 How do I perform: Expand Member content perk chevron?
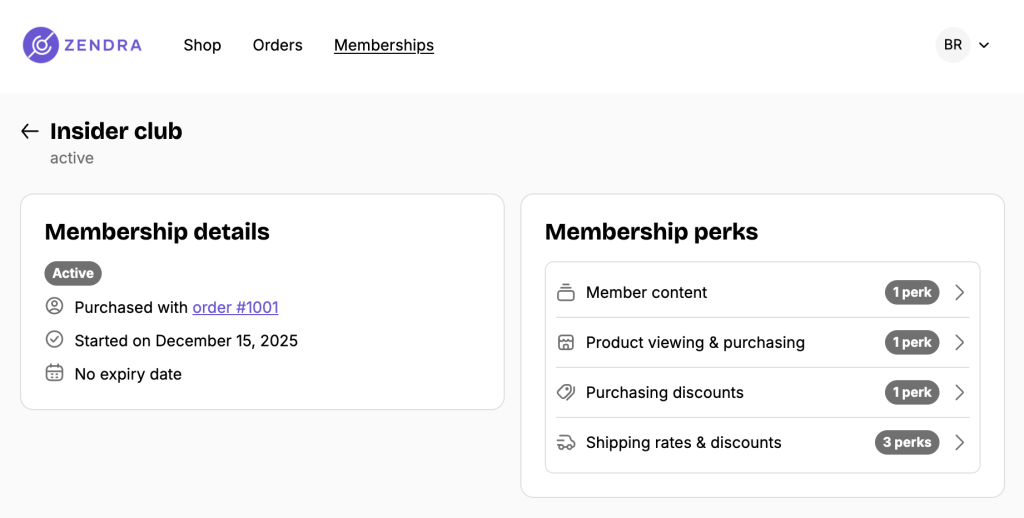click(x=959, y=293)
